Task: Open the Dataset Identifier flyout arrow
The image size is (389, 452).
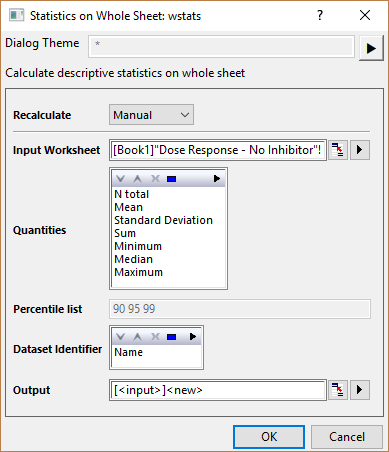Action: (x=193, y=337)
